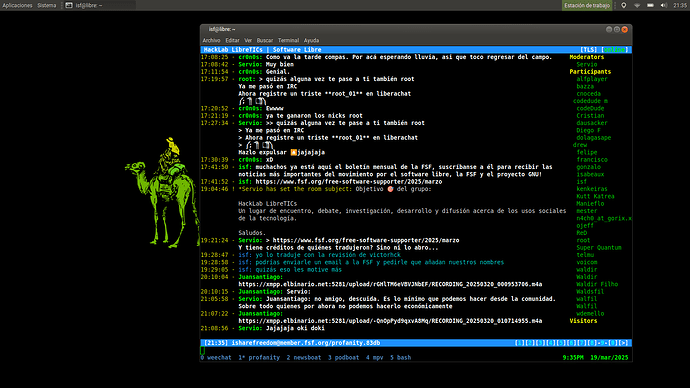Click the 21:35 panel clock
This screenshot has width=690, height=388.
(680, 5)
